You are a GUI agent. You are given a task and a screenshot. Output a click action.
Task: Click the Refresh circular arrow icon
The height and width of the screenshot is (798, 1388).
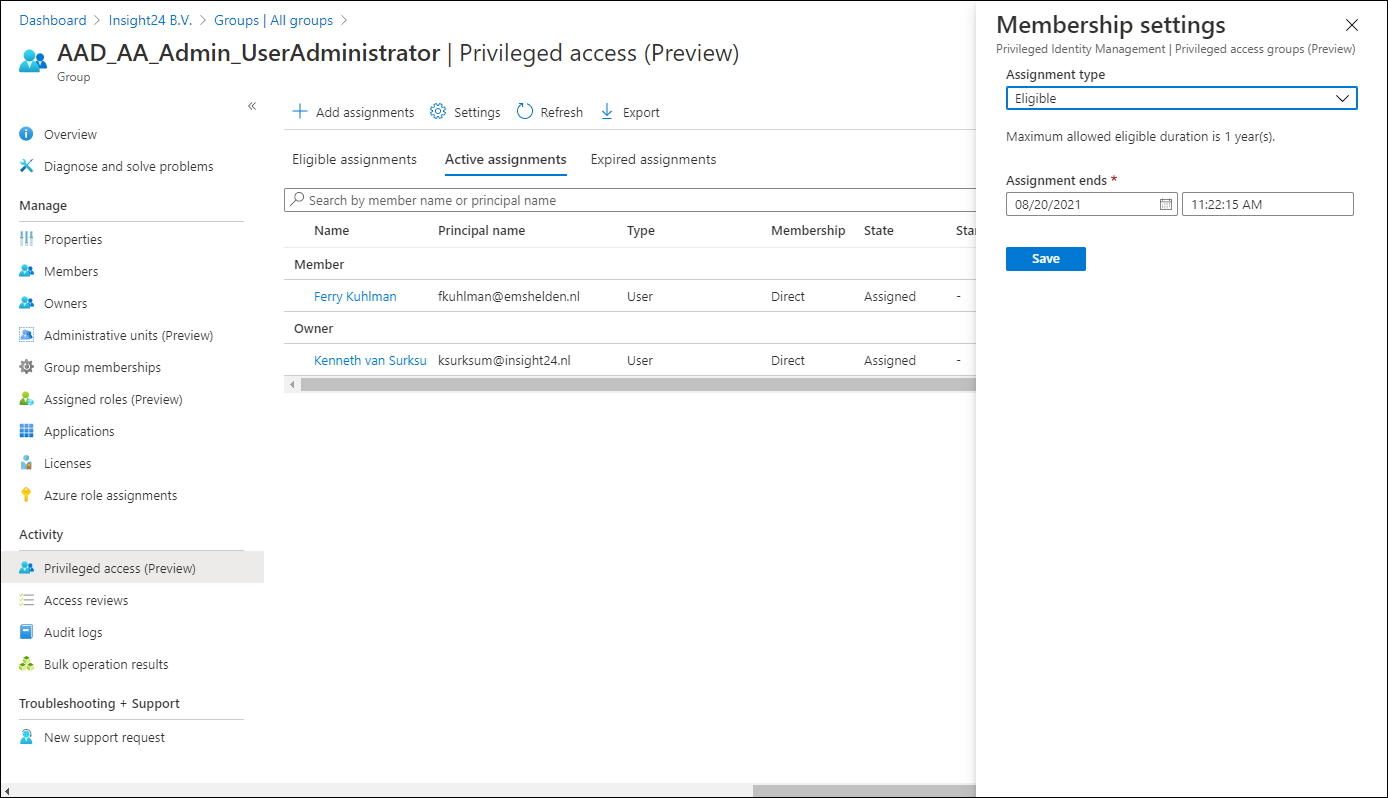coord(525,112)
